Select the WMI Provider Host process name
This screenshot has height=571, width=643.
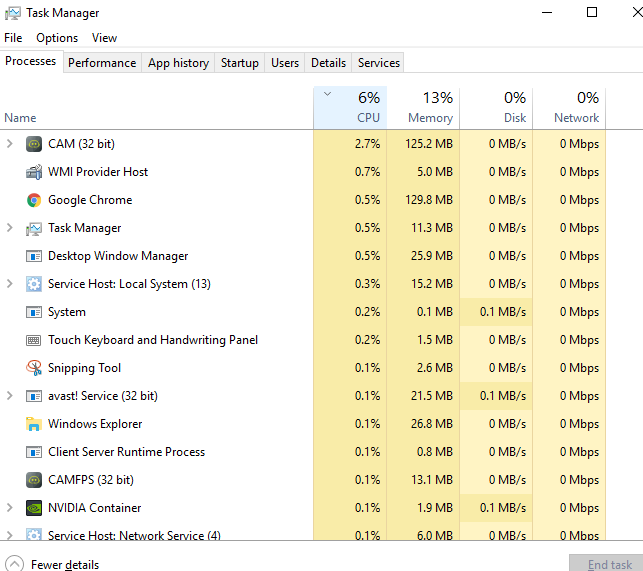pyautogui.click(x=98, y=172)
